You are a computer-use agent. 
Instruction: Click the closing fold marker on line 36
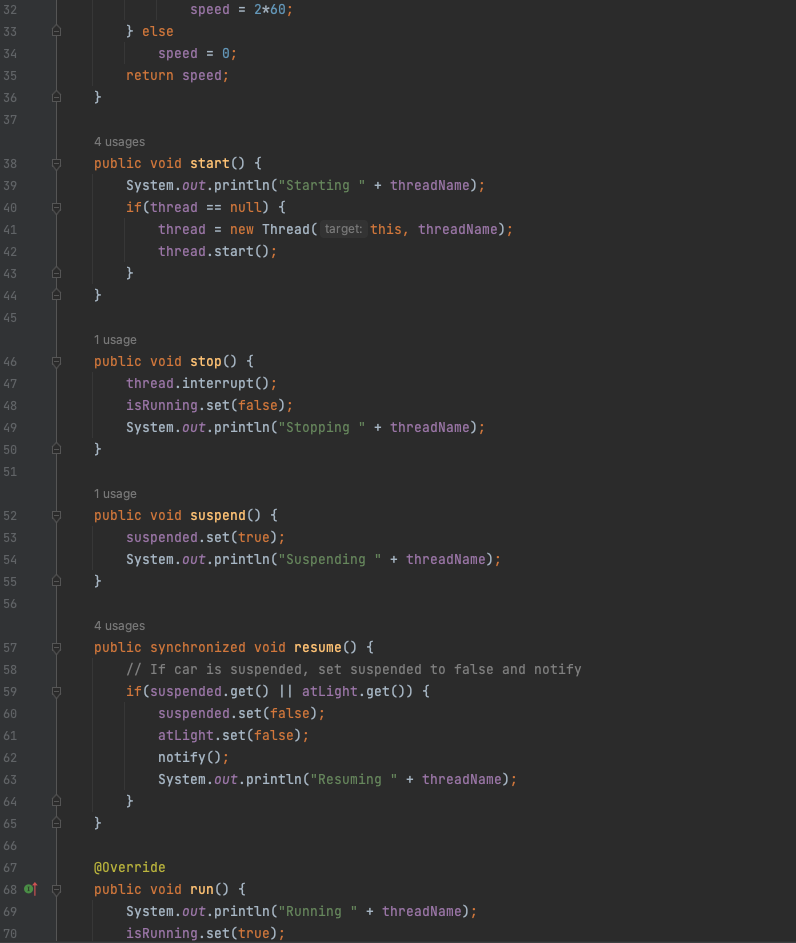57,97
